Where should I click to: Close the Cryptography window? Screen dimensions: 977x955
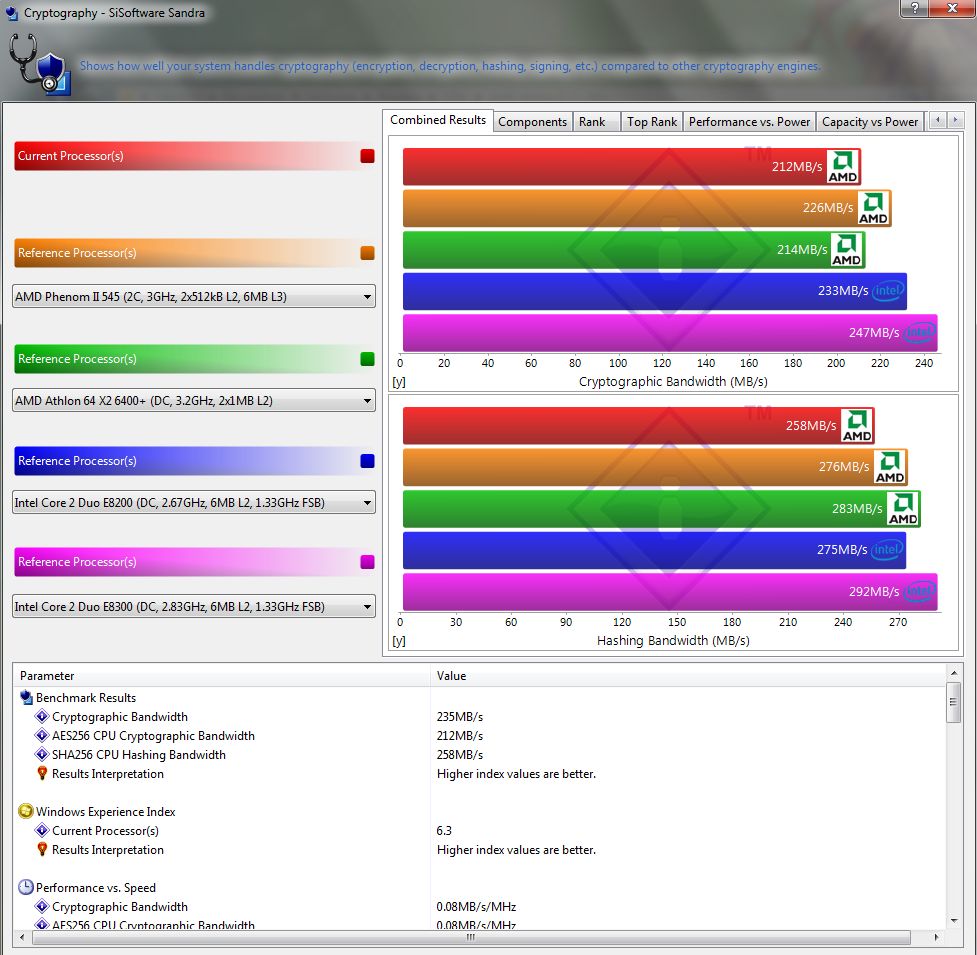tap(952, 8)
